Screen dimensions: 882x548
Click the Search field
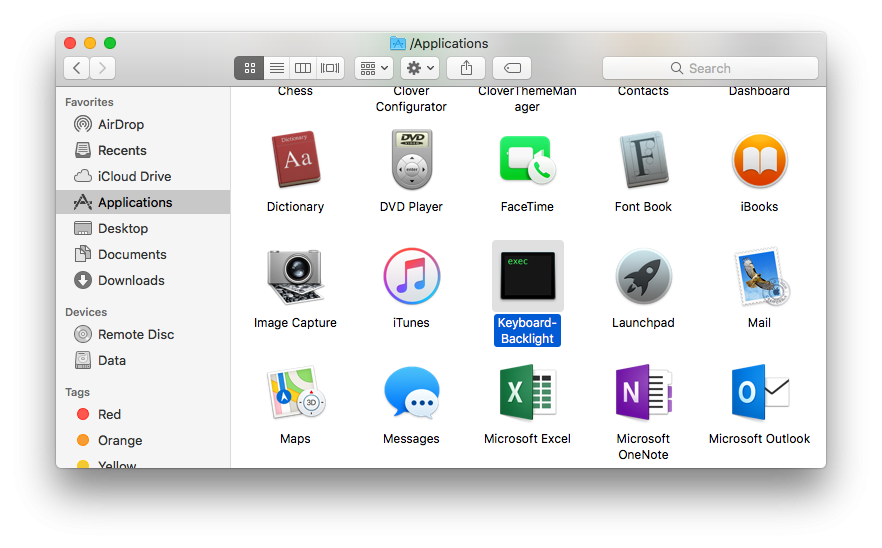coord(710,68)
